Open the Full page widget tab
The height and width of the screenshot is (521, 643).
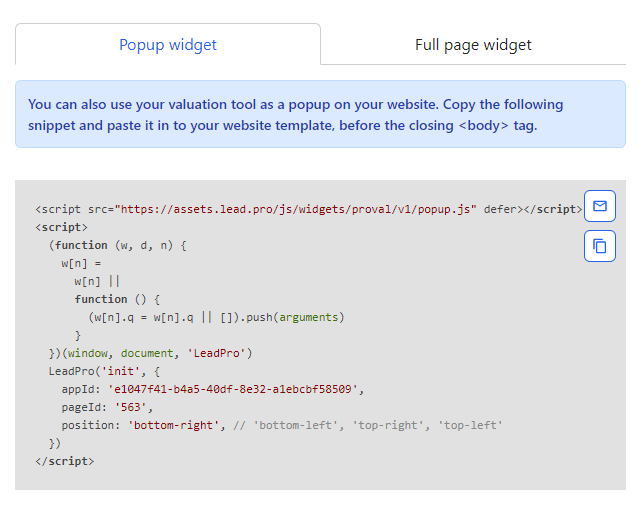coord(473,45)
